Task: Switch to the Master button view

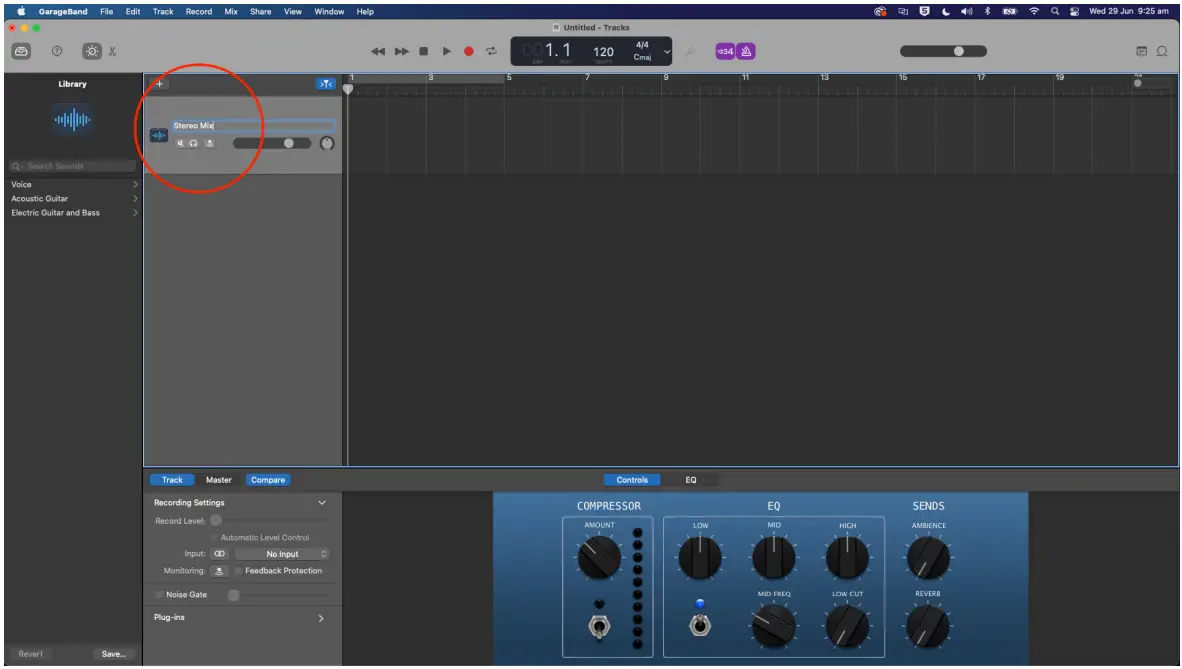Action: pyautogui.click(x=219, y=479)
